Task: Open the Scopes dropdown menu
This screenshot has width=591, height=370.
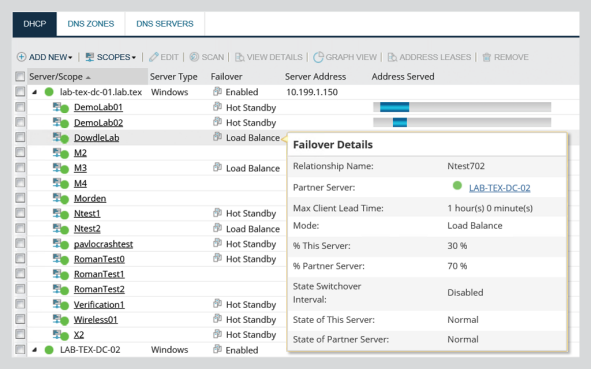Action: [110, 57]
